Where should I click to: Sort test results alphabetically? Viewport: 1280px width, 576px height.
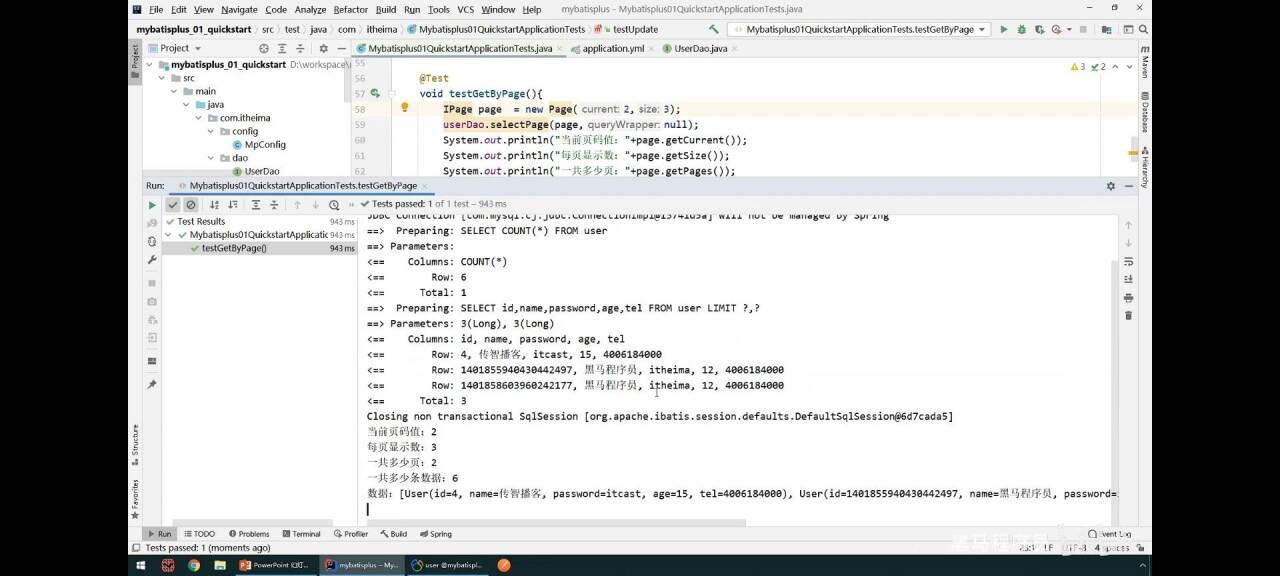[x=214, y=204]
